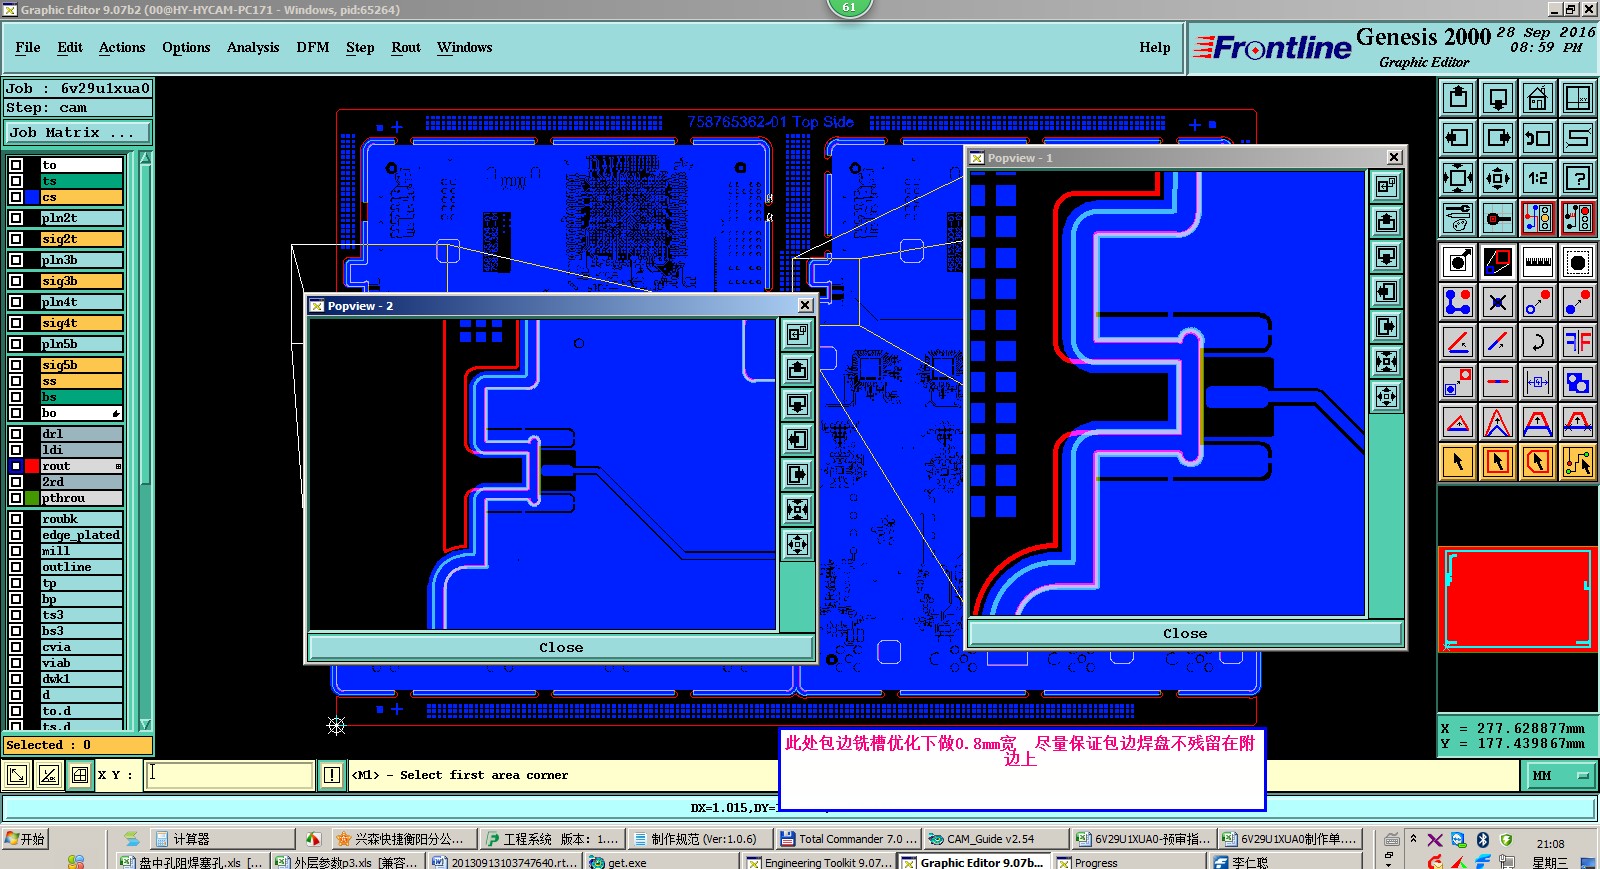Click the pan right view icon

[1498, 138]
